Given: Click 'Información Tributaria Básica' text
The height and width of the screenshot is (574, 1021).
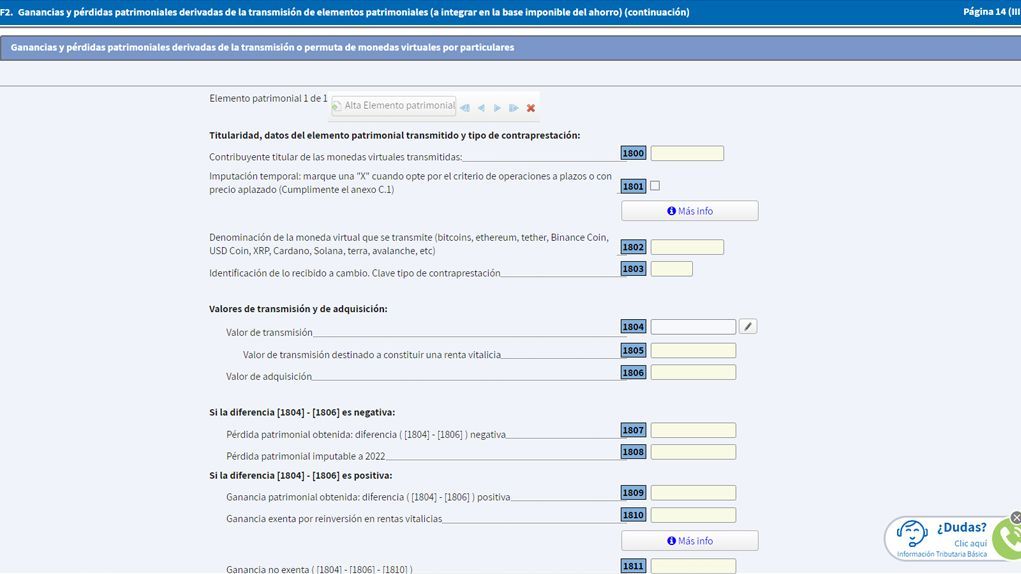Looking at the screenshot, I should coord(942,554).
